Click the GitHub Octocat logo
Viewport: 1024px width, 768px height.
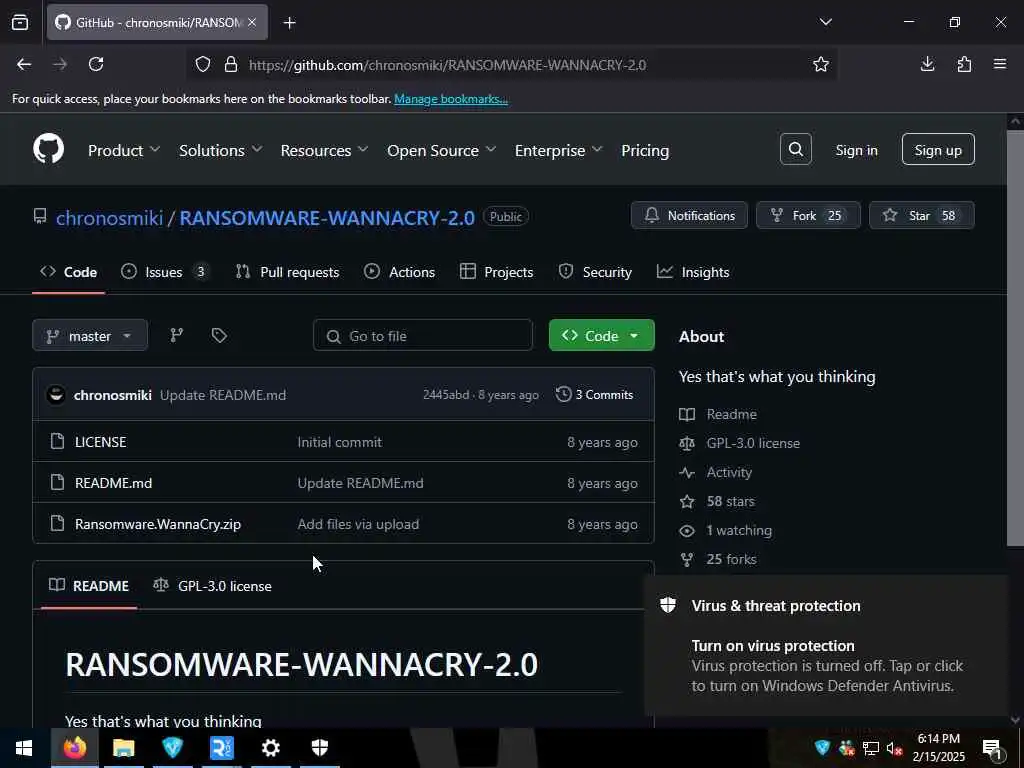pos(49,149)
